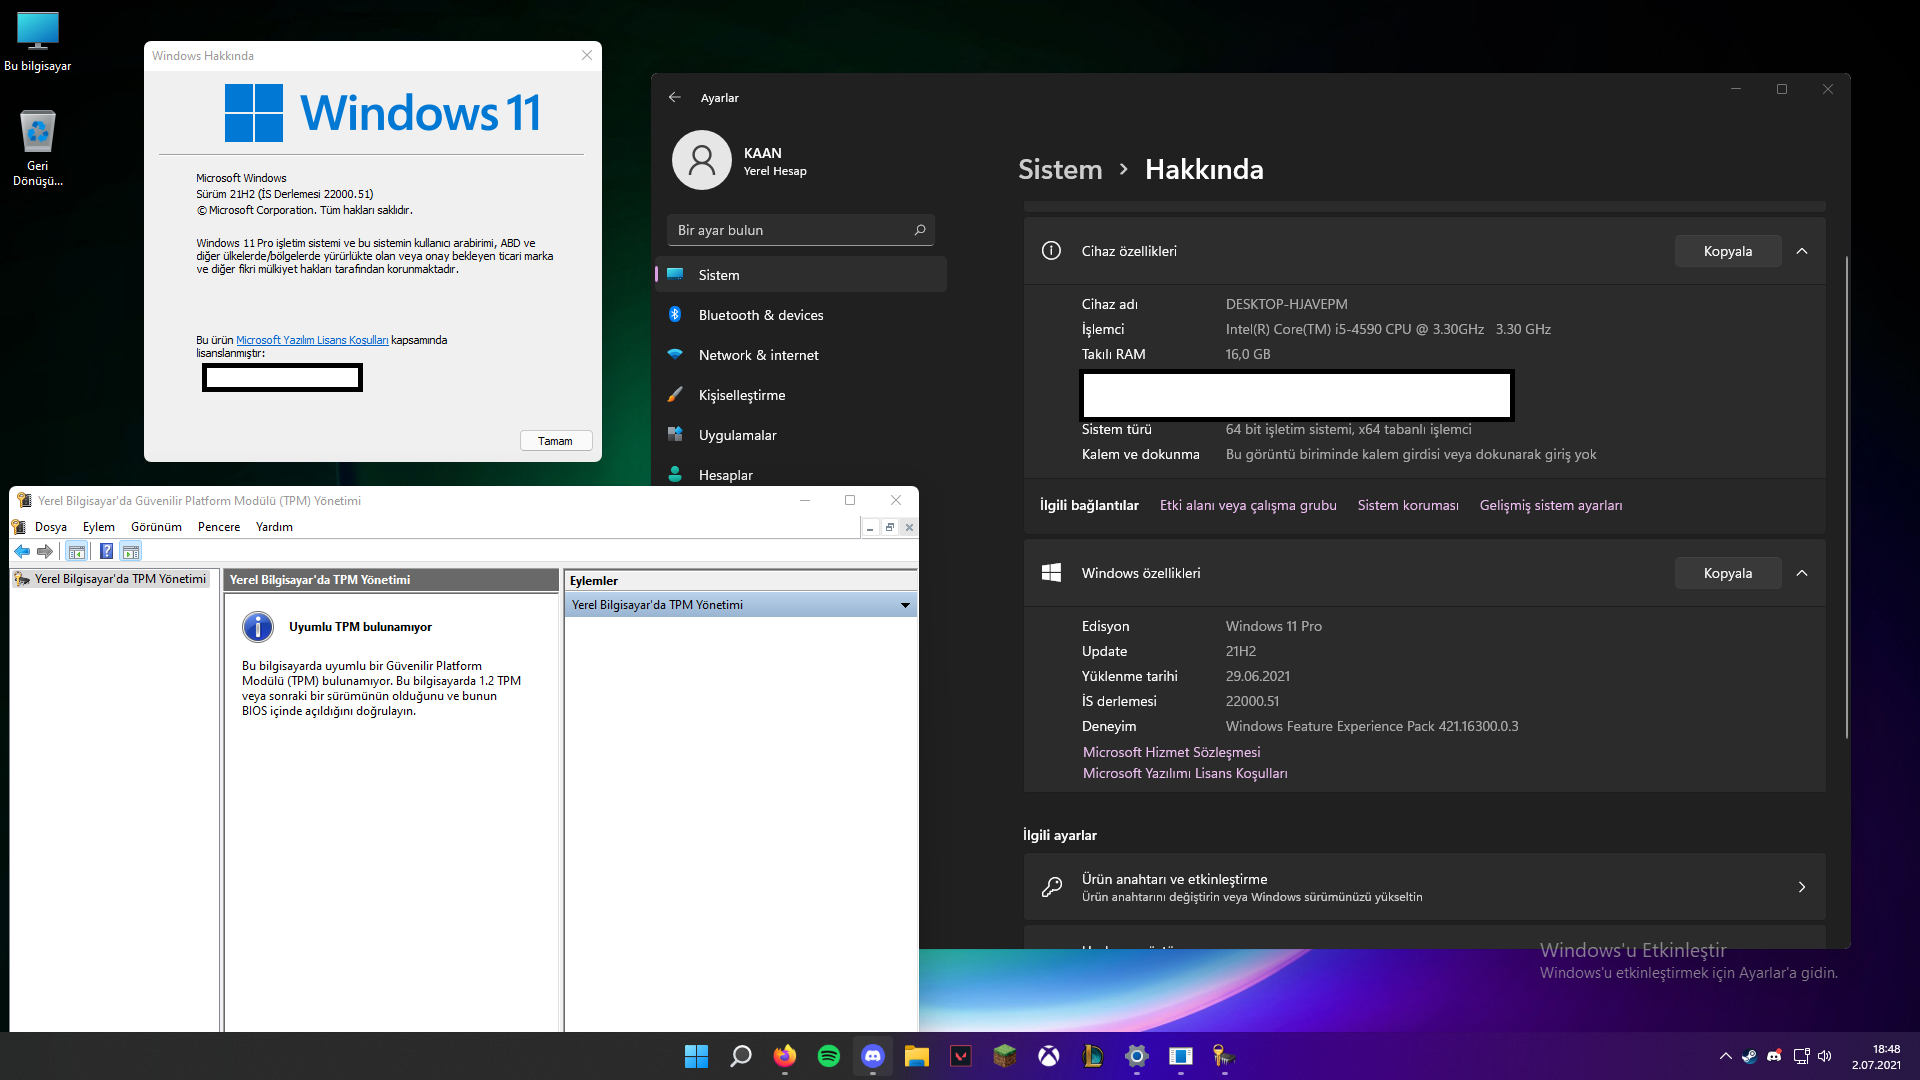Launch Discord from the taskbar
This screenshot has width=1920, height=1080.
coord(872,1056)
